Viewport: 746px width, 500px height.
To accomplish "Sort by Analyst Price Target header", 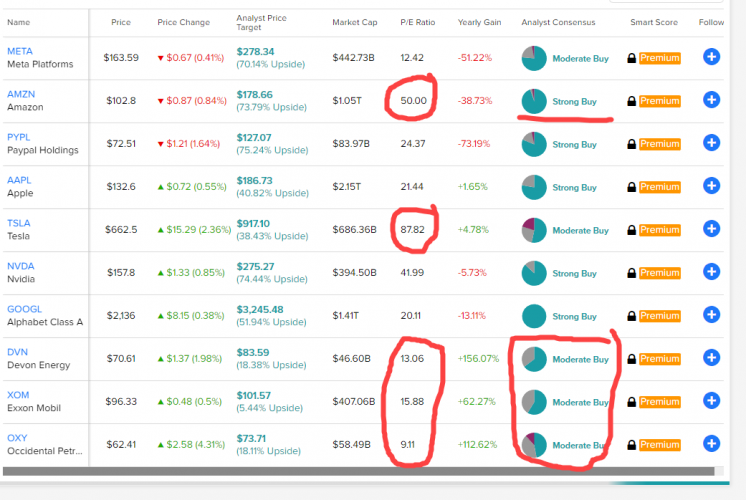I will pyautogui.click(x=261, y=22).
